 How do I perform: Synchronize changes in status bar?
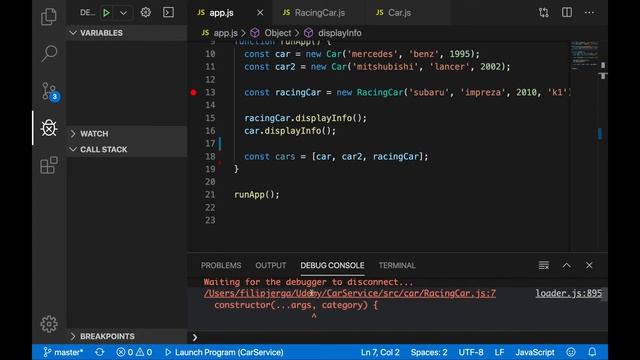coord(100,352)
